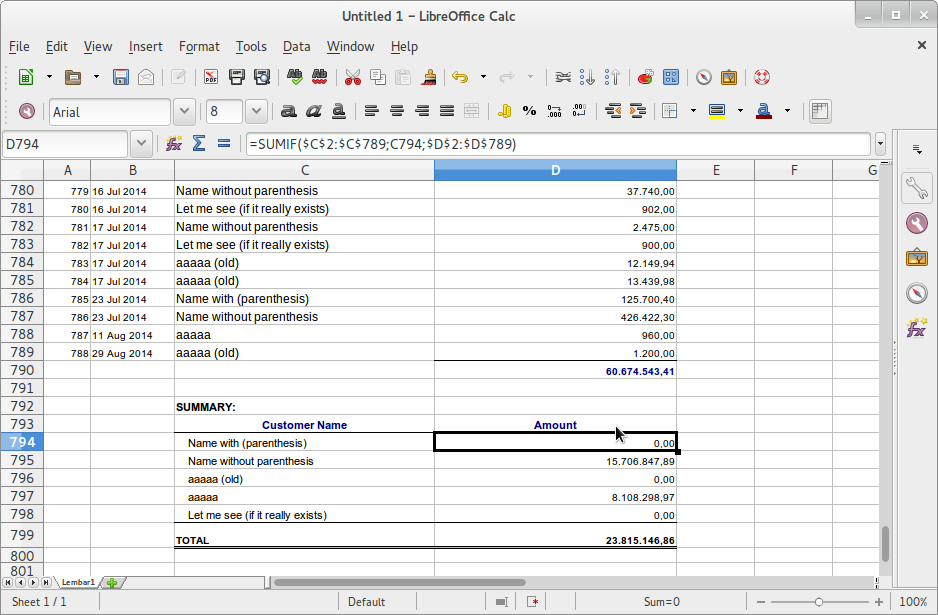Screen dimensions: 938x615
Task: Sort the data ascending
Action: click(587, 77)
